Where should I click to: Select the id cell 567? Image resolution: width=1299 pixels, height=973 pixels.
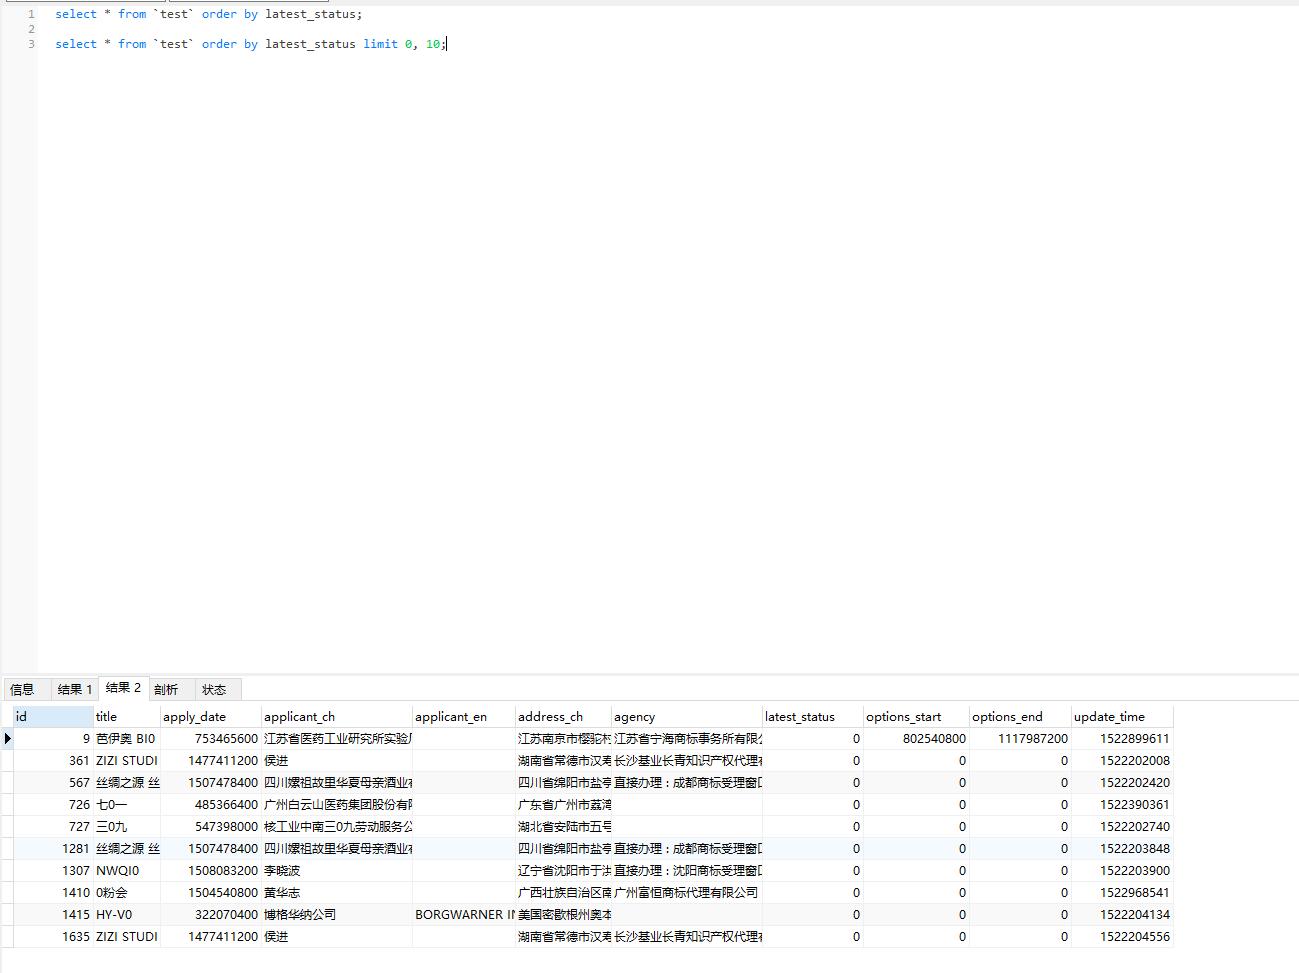tap(53, 783)
